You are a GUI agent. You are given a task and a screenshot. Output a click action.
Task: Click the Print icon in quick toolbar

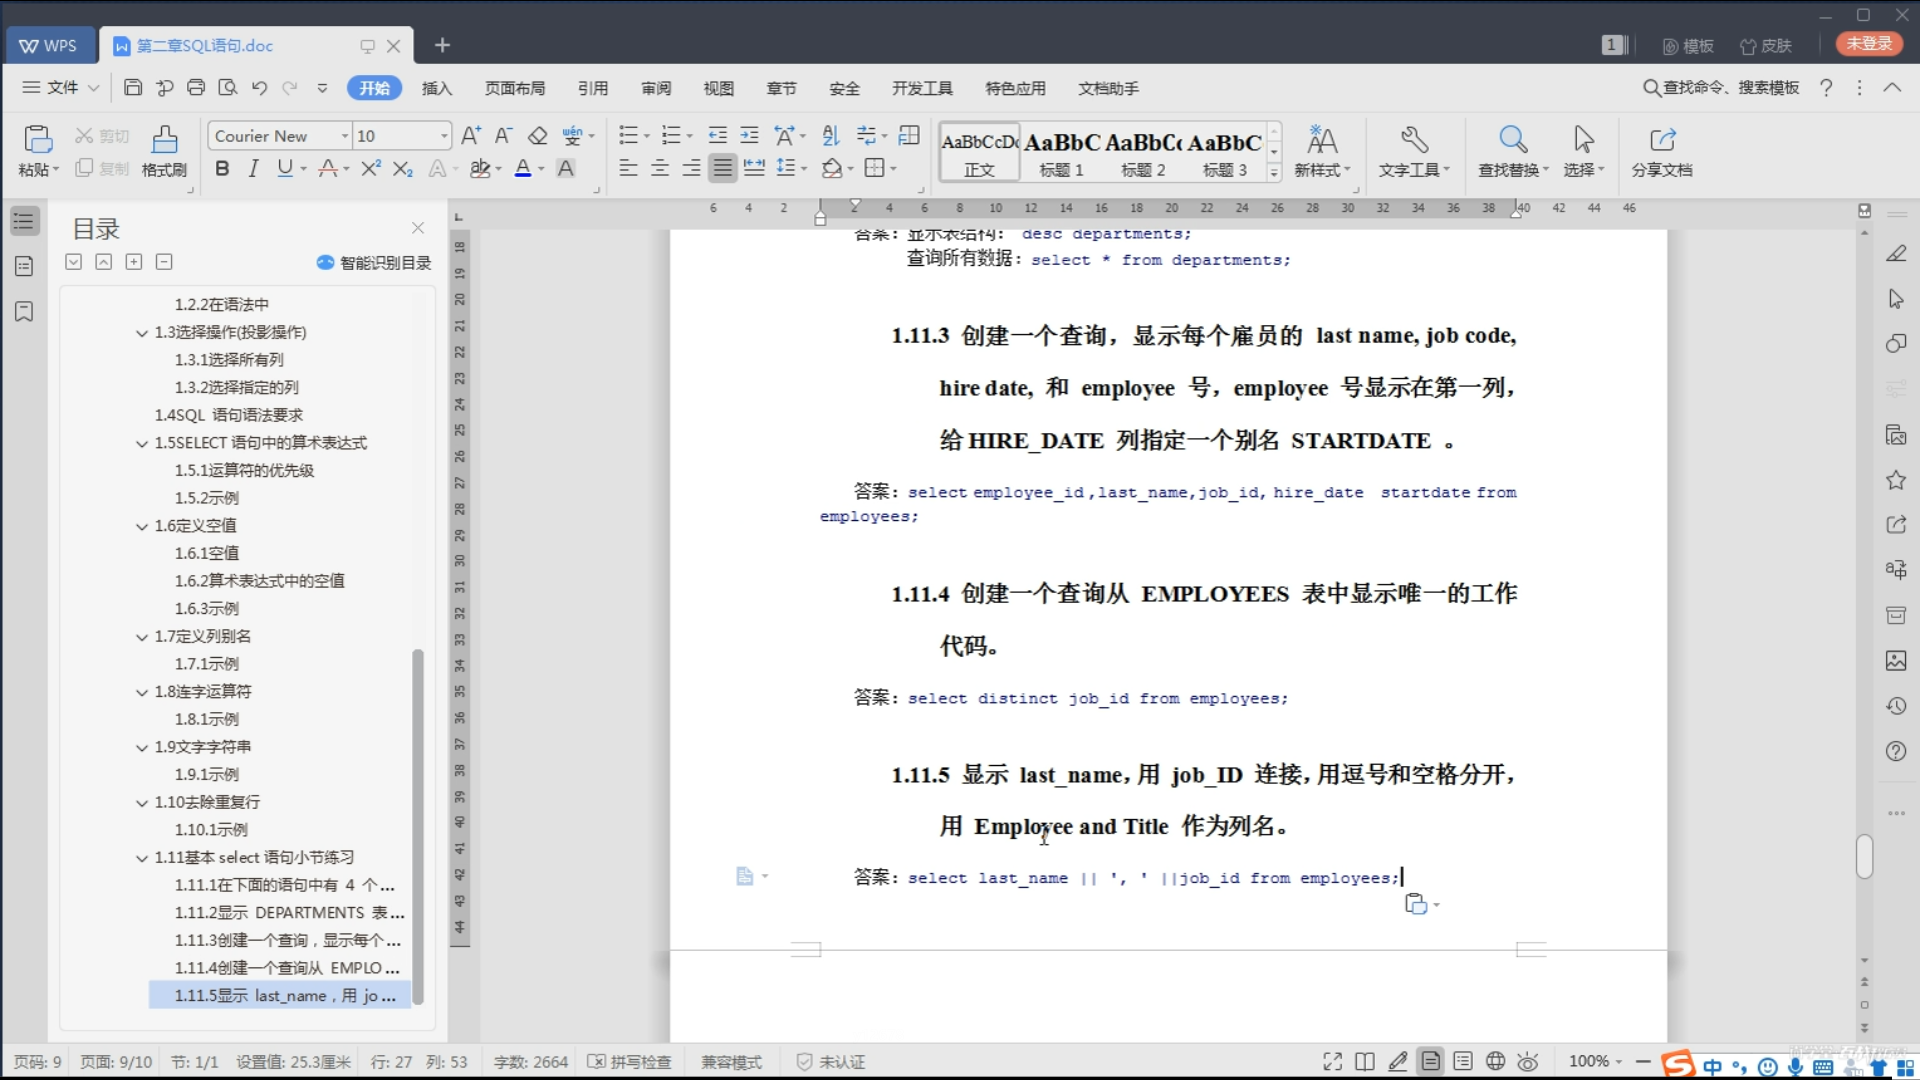pos(196,88)
